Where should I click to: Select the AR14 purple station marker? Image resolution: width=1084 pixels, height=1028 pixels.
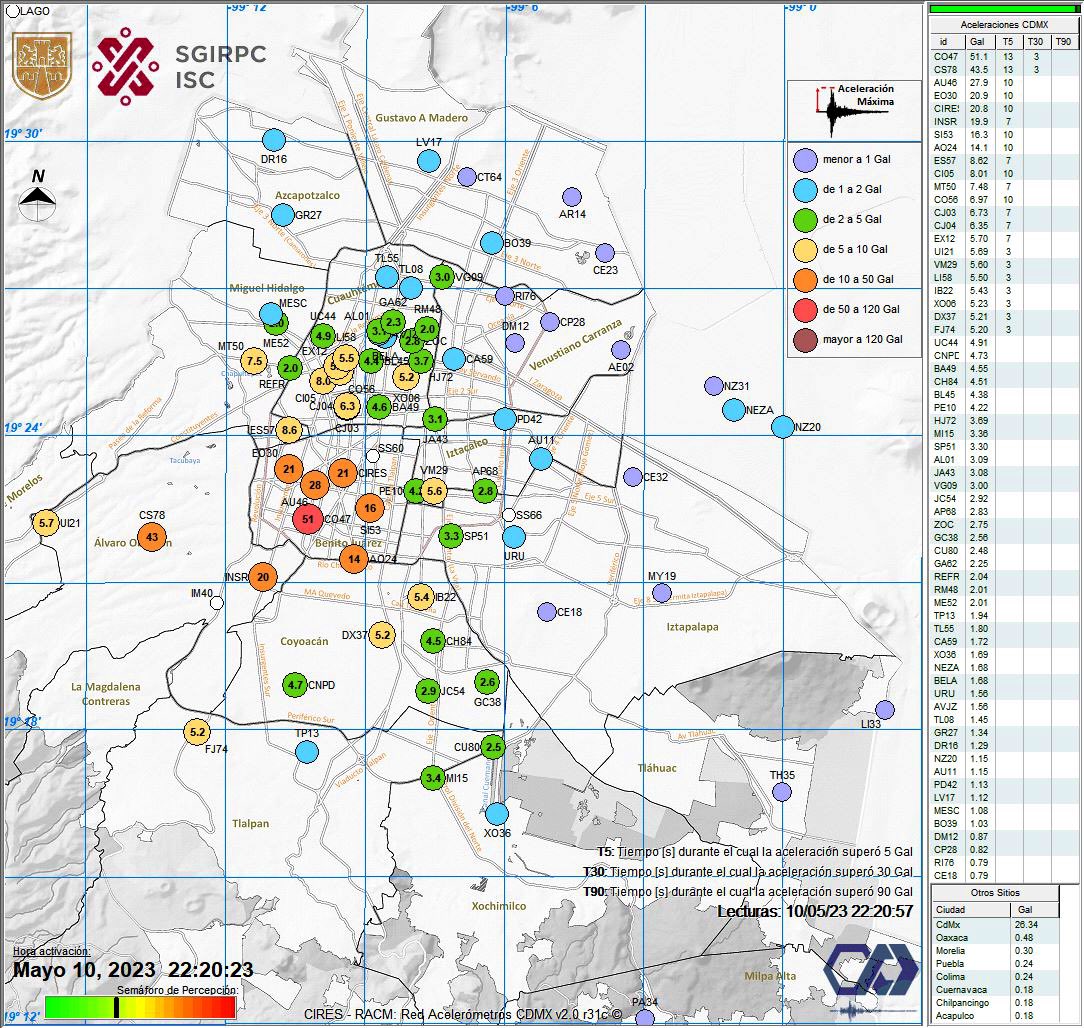[572, 197]
